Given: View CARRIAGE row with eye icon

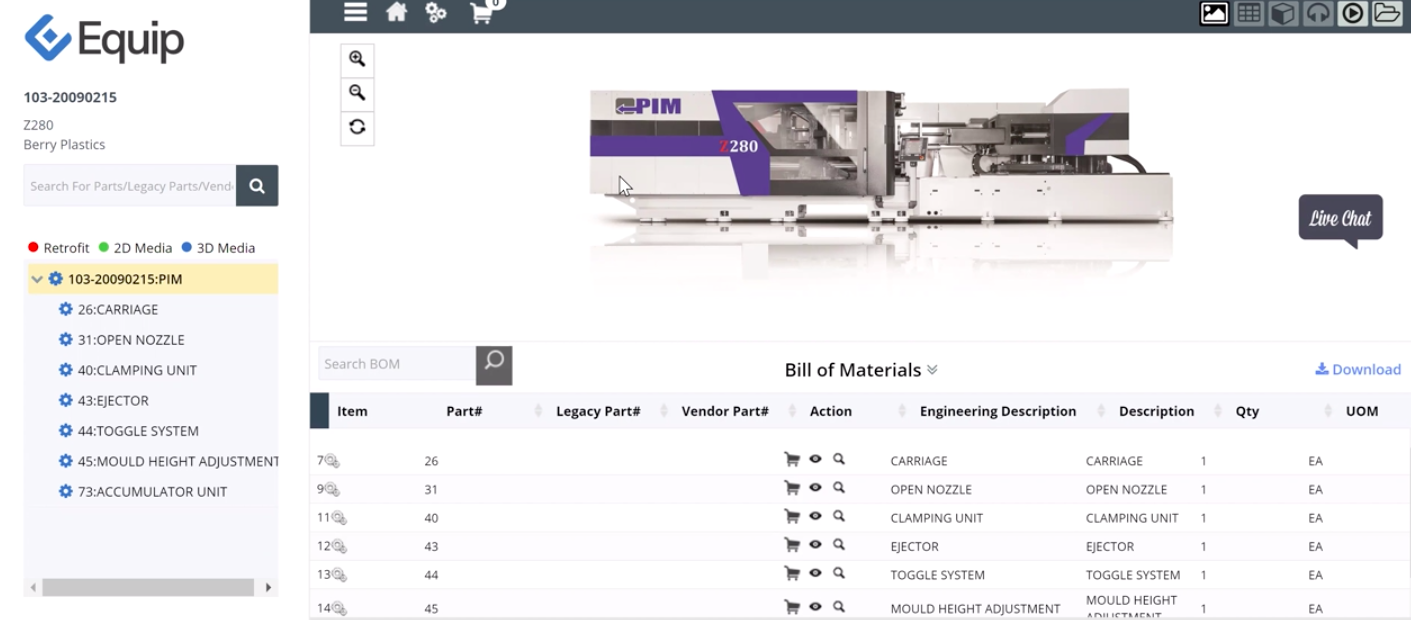Looking at the screenshot, I should pos(815,459).
